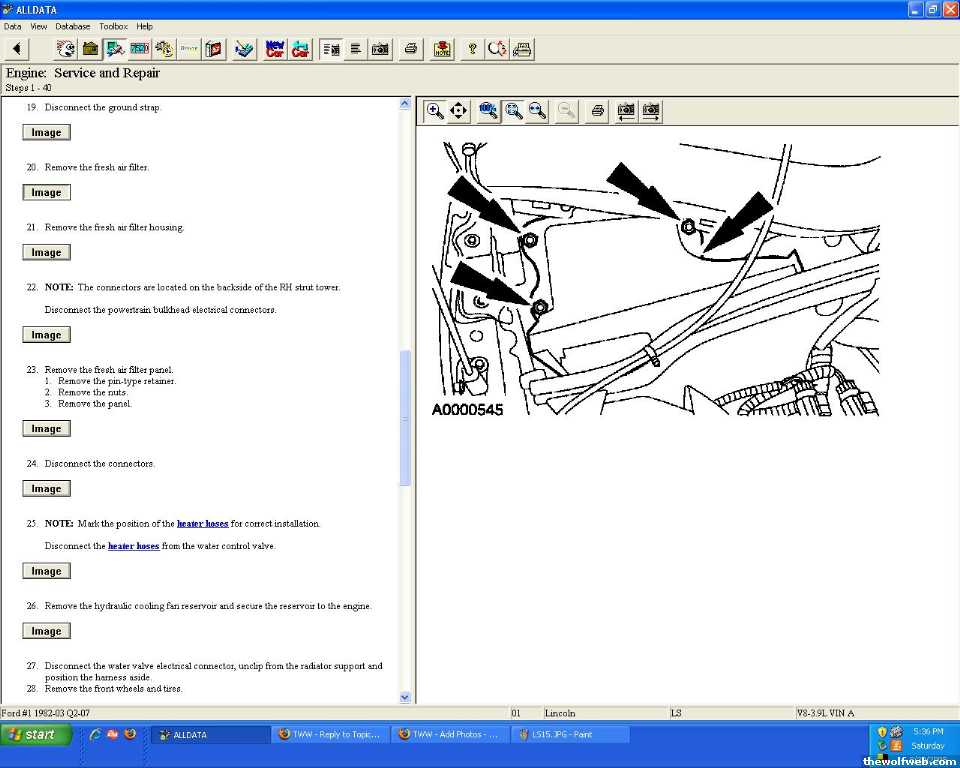Click the next image camera icon
This screenshot has width=960, height=768.
pyautogui.click(x=651, y=111)
